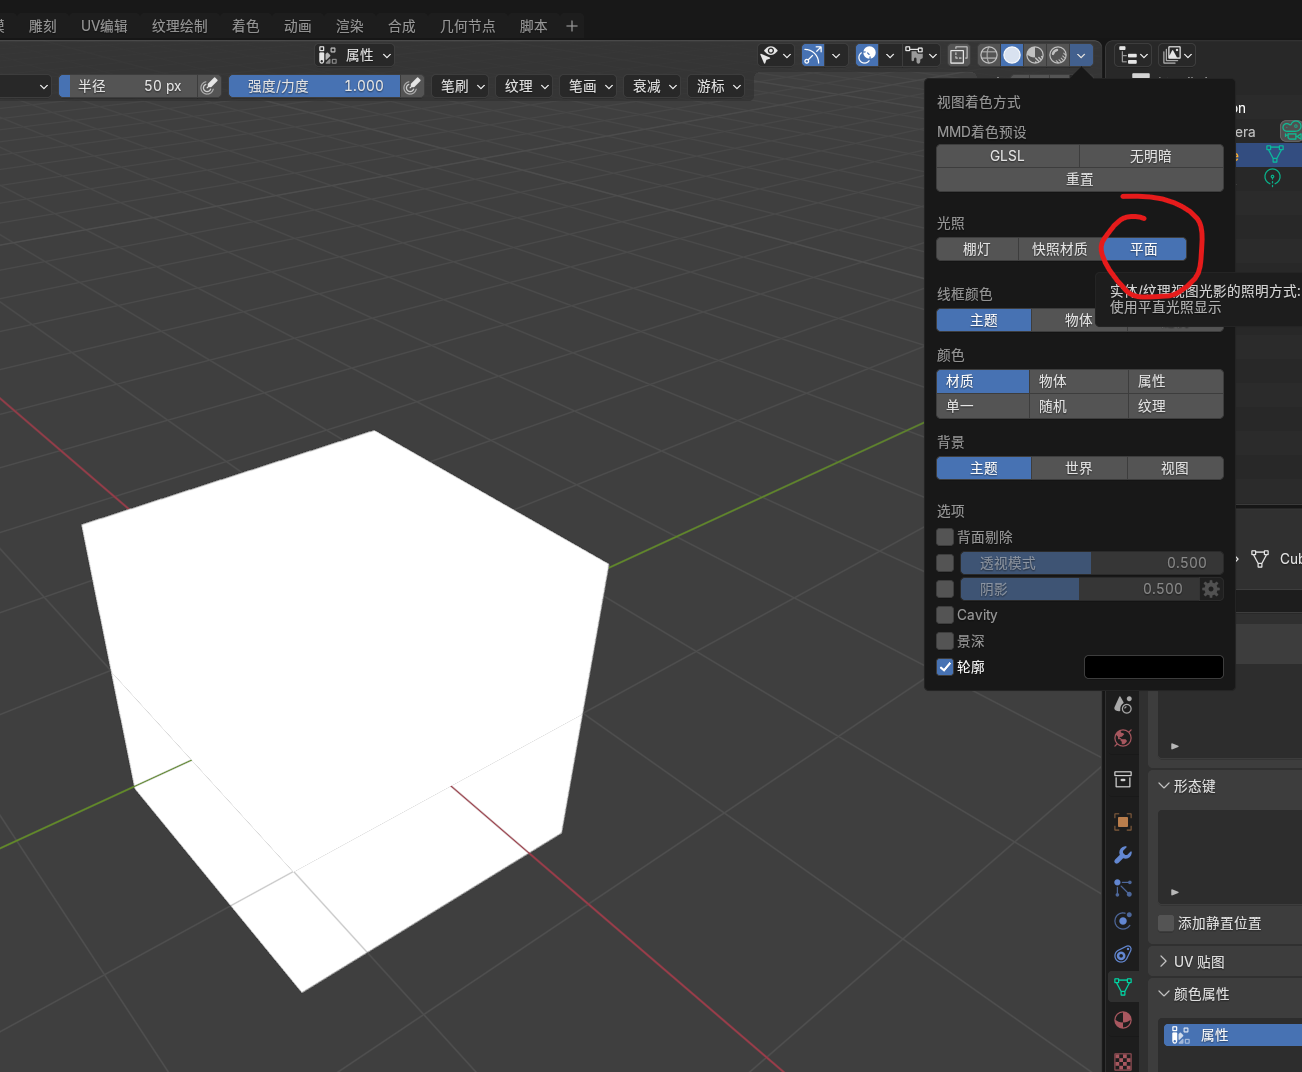Open 衰减 falloff dropdown
1302x1072 pixels.
[x=653, y=86]
